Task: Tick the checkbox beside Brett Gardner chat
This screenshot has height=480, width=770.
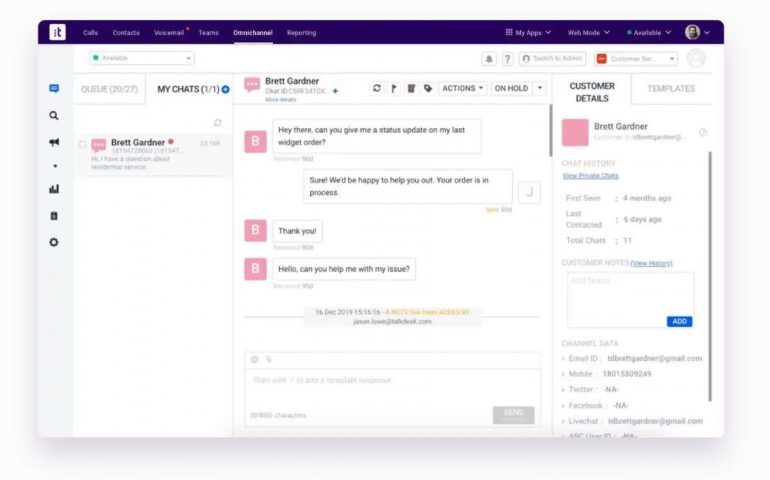Action: pos(82,144)
